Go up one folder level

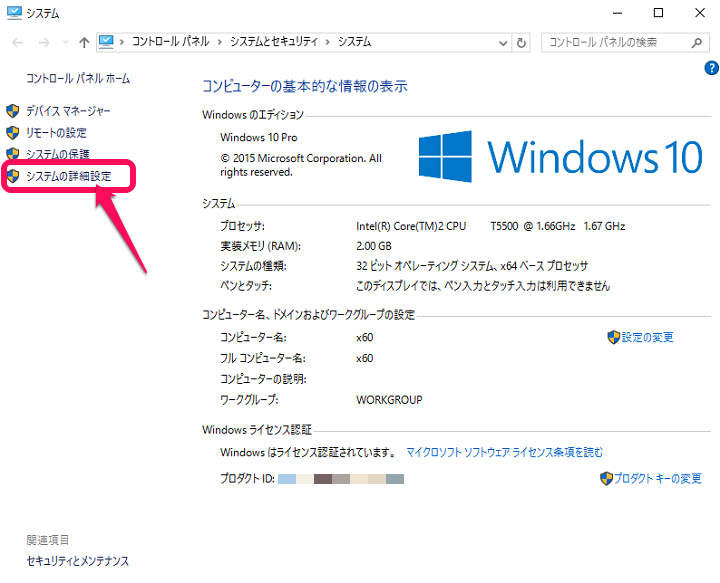pyautogui.click(x=84, y=43)
